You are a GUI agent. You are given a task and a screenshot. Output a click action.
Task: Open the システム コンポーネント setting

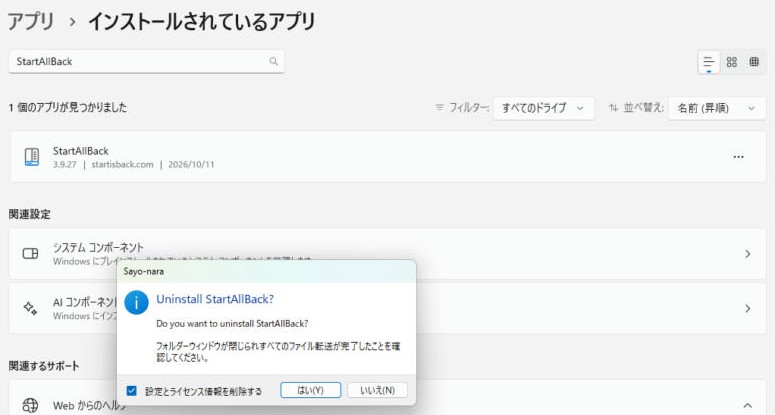pyautogui.click(x=388, y=254)
